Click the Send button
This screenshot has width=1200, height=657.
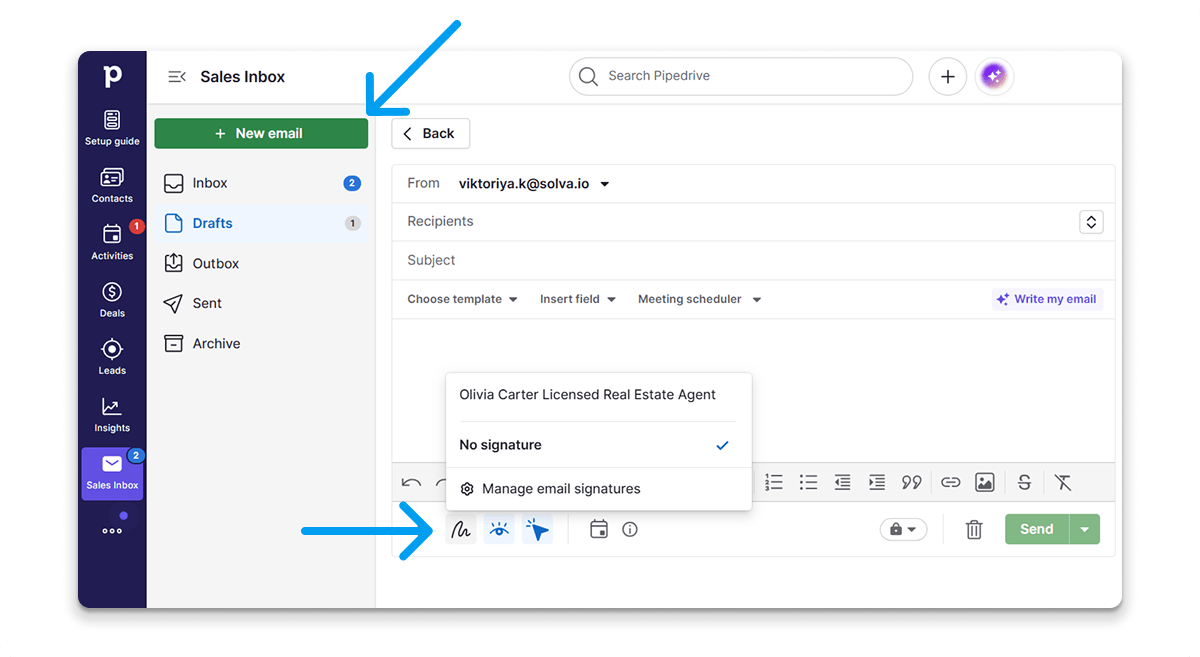(x=1037, y=529)
